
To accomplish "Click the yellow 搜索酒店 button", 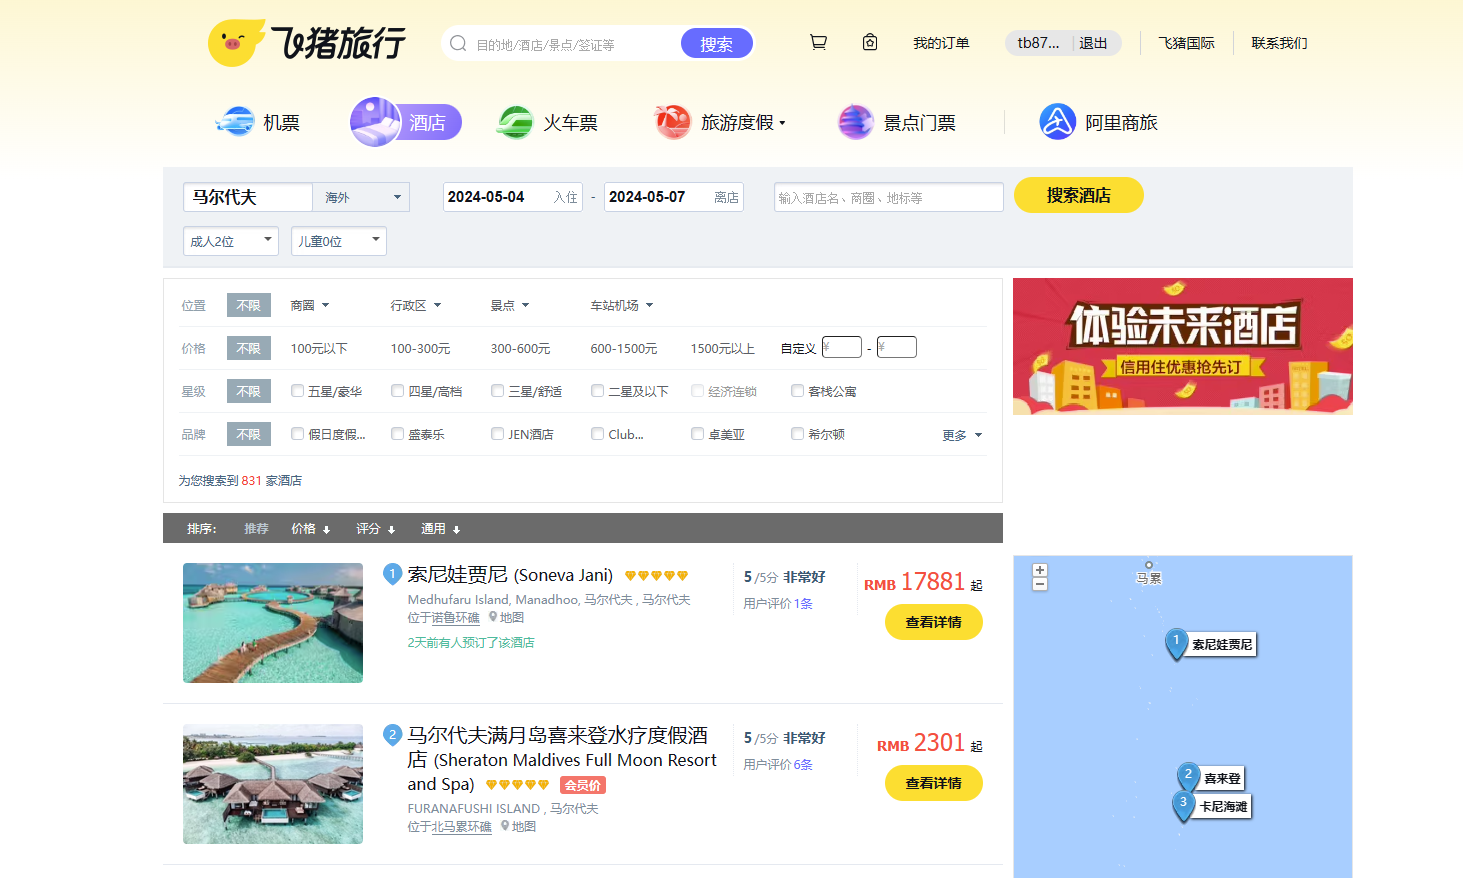I will [x=1078, y=195].
